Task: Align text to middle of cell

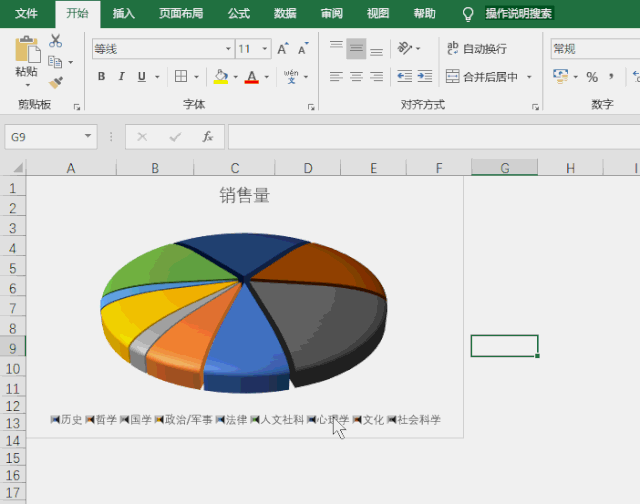Action: tap(356, 49)
